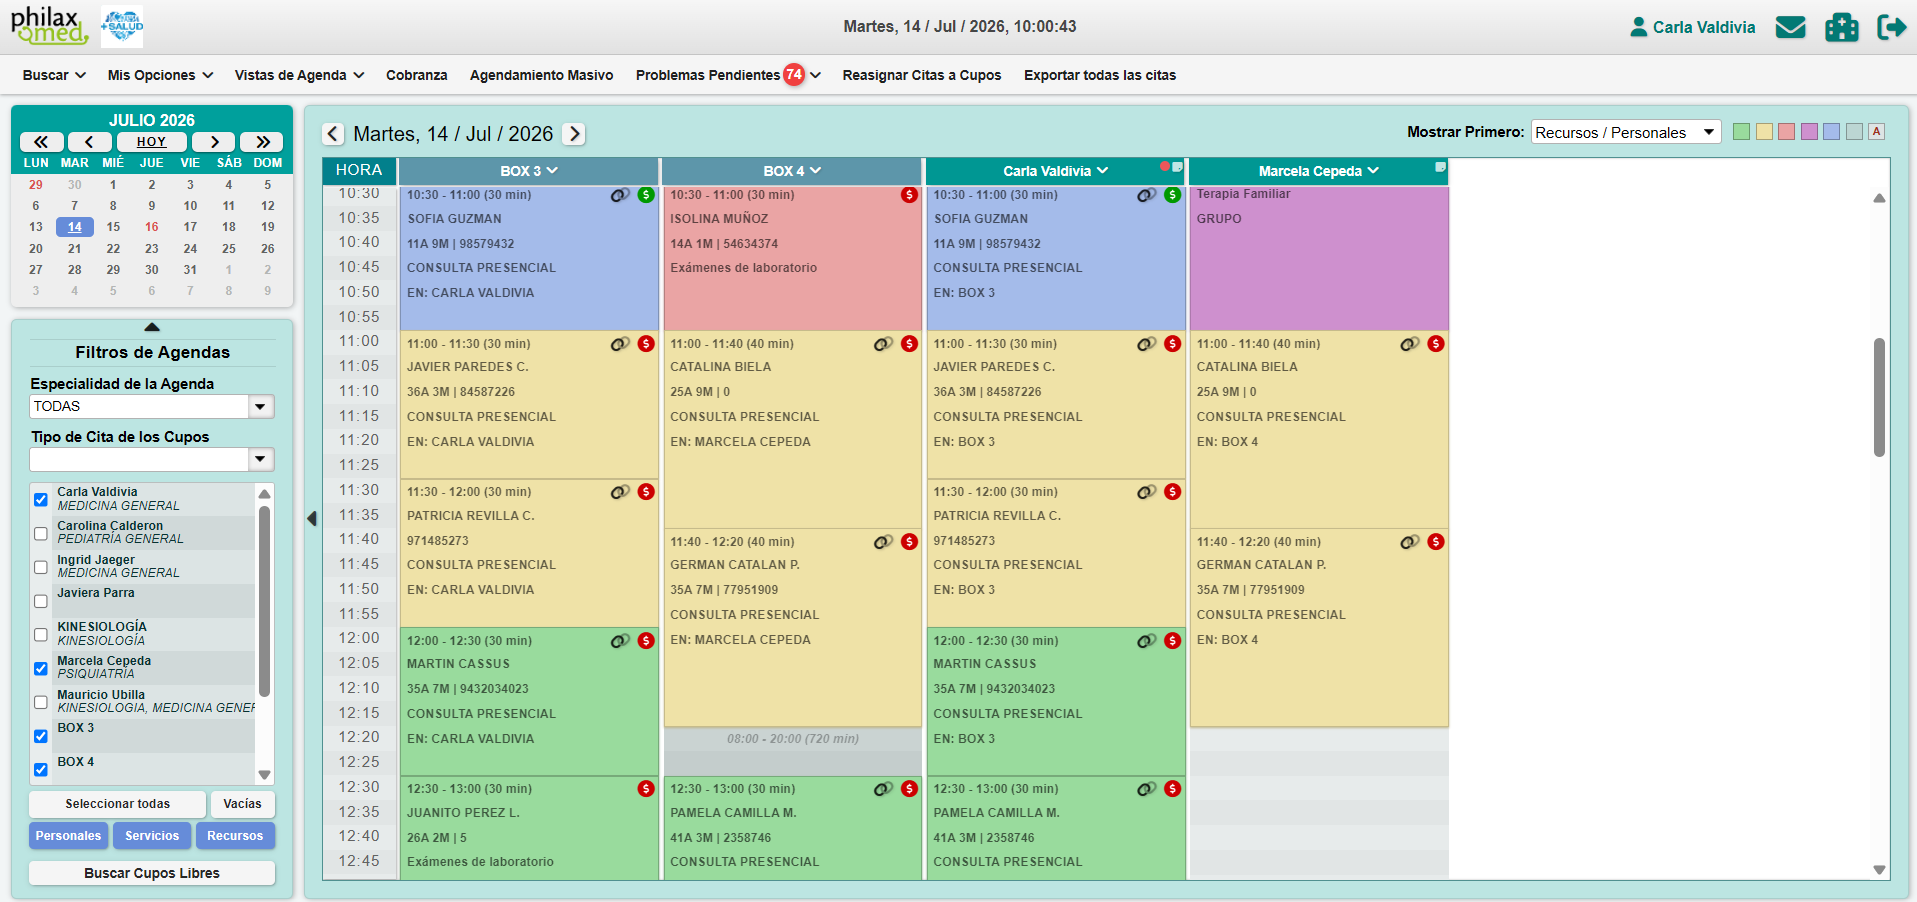Jump back one year with double-left arrow in calendar
Image resolution: width=1917 pixels, height=902 pixels.
pyautogui.click(x=41, y=142)
